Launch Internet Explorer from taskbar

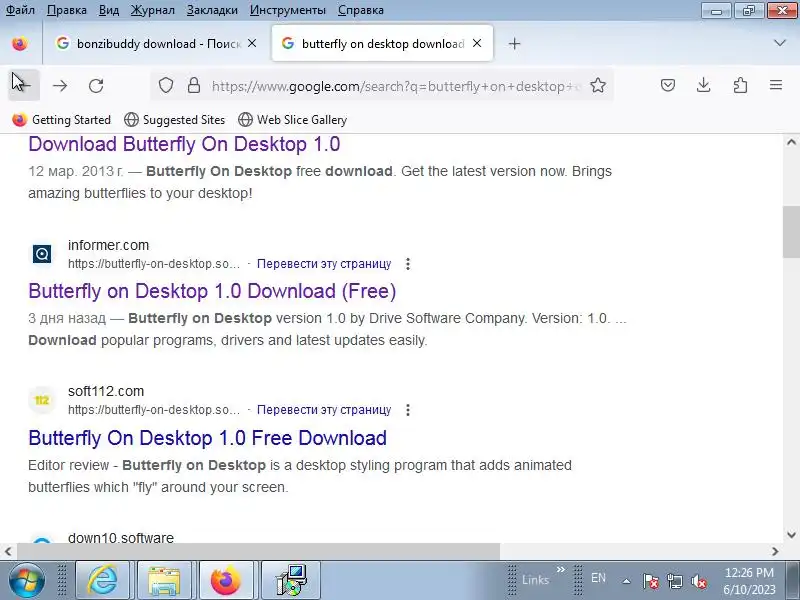click(x=103, y=580)
